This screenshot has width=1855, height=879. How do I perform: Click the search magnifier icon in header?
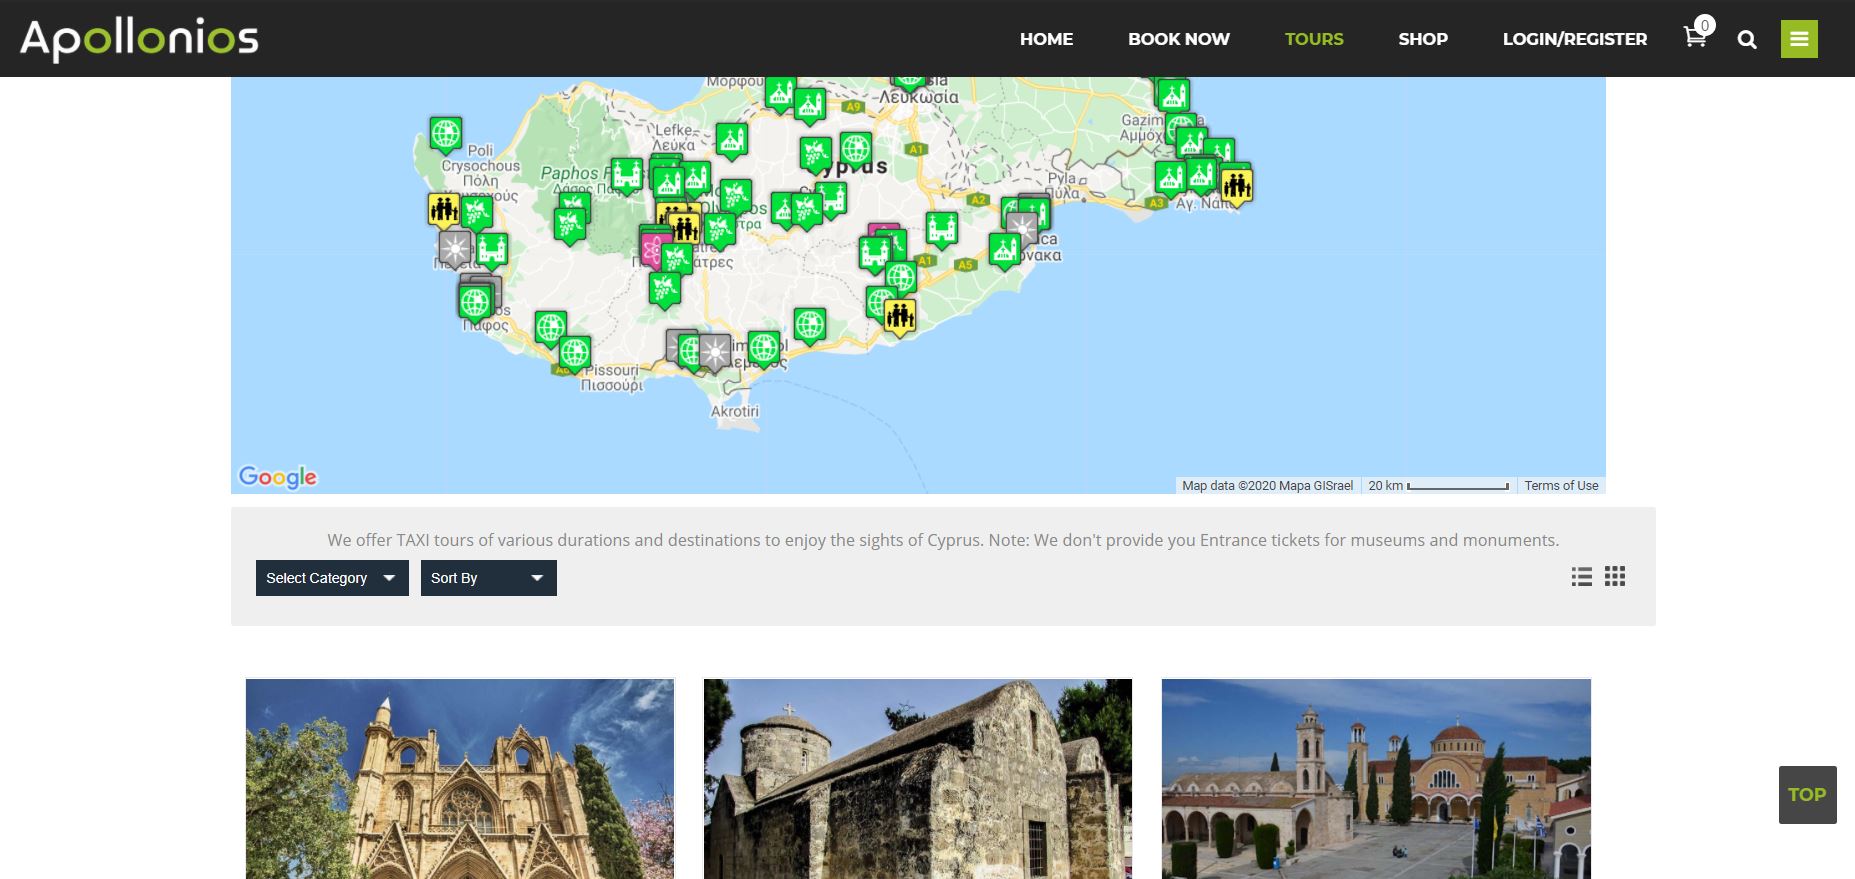(1747, 39)
